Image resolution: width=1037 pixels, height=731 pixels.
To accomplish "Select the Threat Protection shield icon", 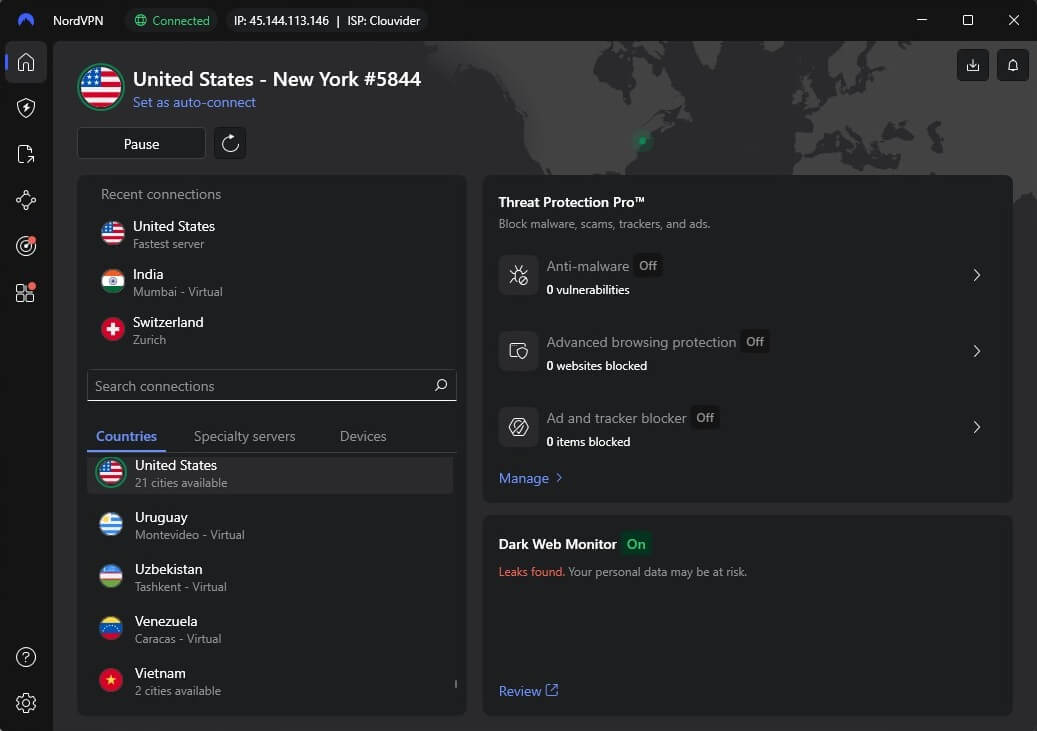I will click(25, 108).
